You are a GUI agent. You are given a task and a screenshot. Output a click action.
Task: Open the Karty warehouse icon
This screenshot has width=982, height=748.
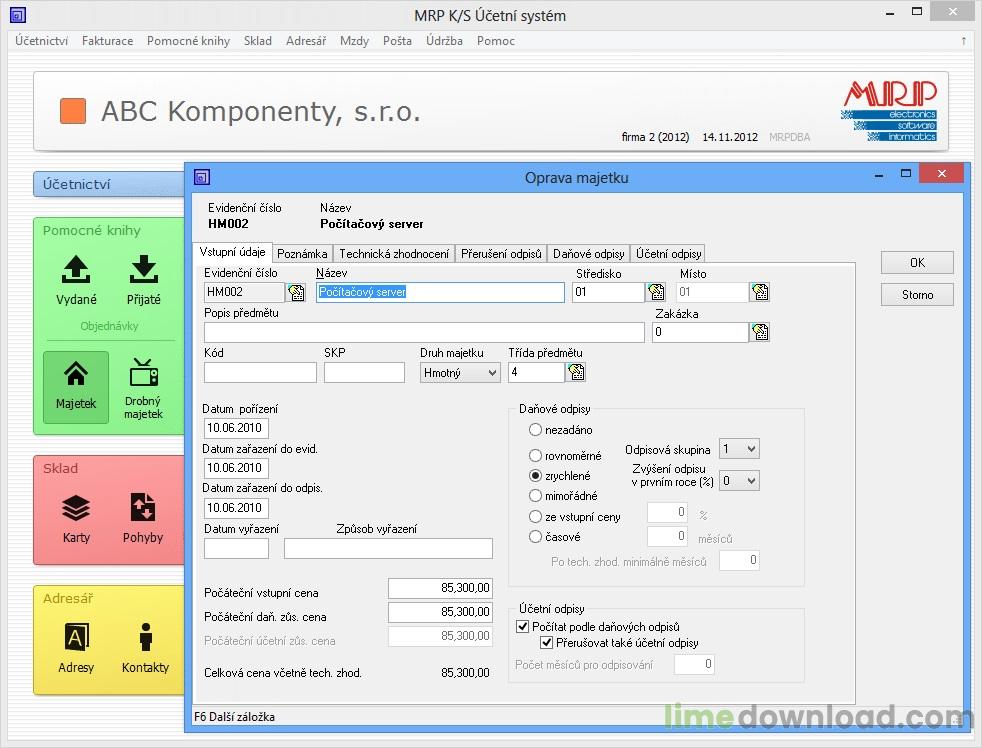point(76,517)
